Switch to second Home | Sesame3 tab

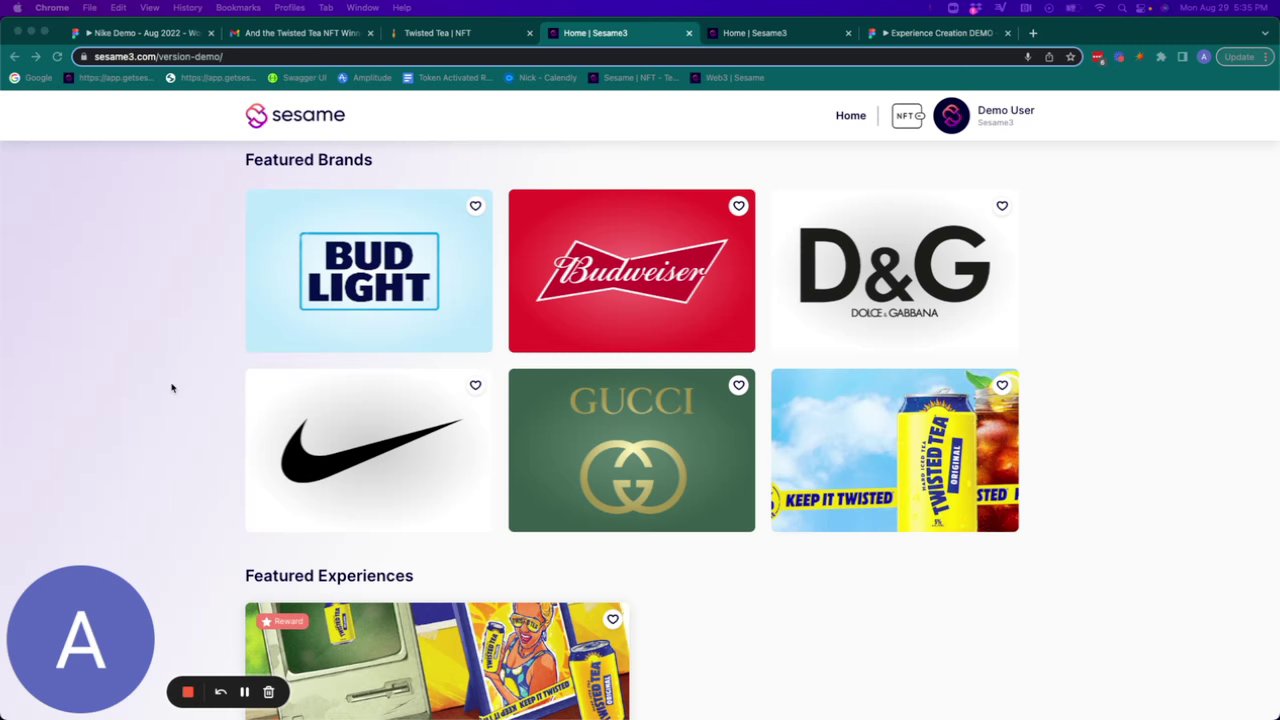pos(778,33)
